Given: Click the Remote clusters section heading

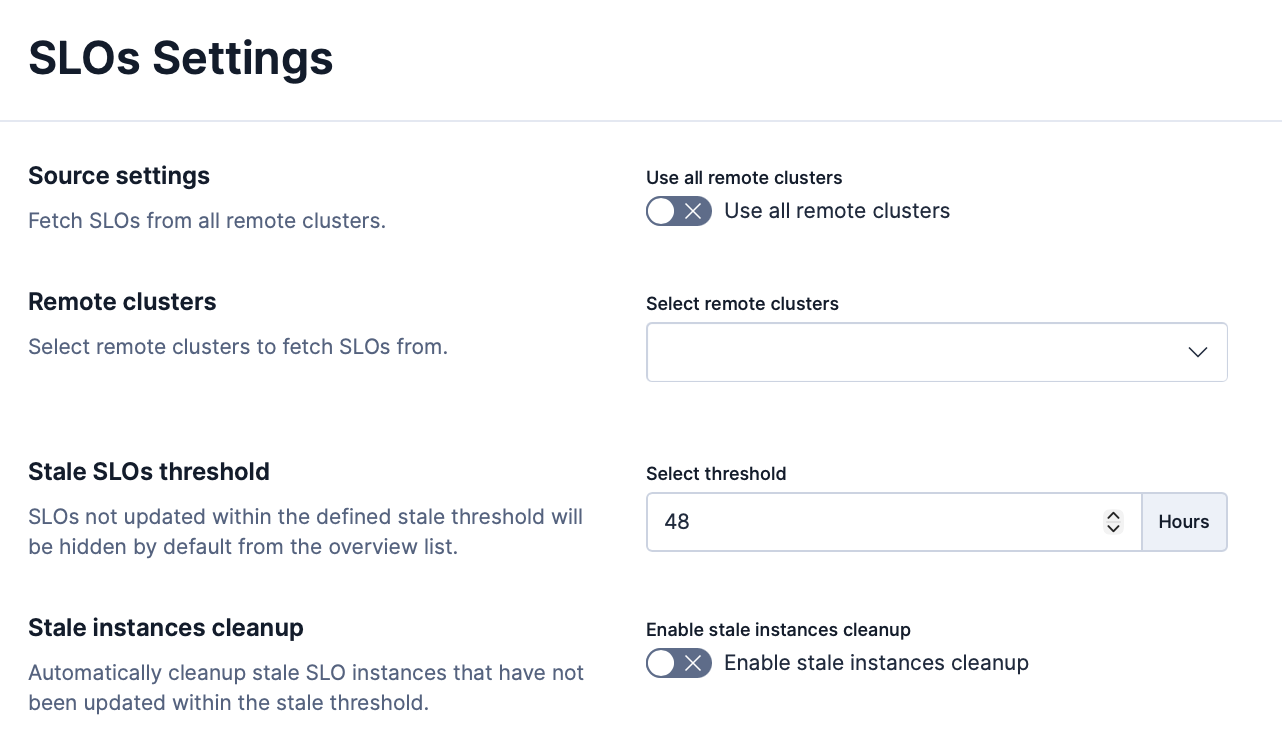Looking at the screenshot, I should (x=122, y=301).
